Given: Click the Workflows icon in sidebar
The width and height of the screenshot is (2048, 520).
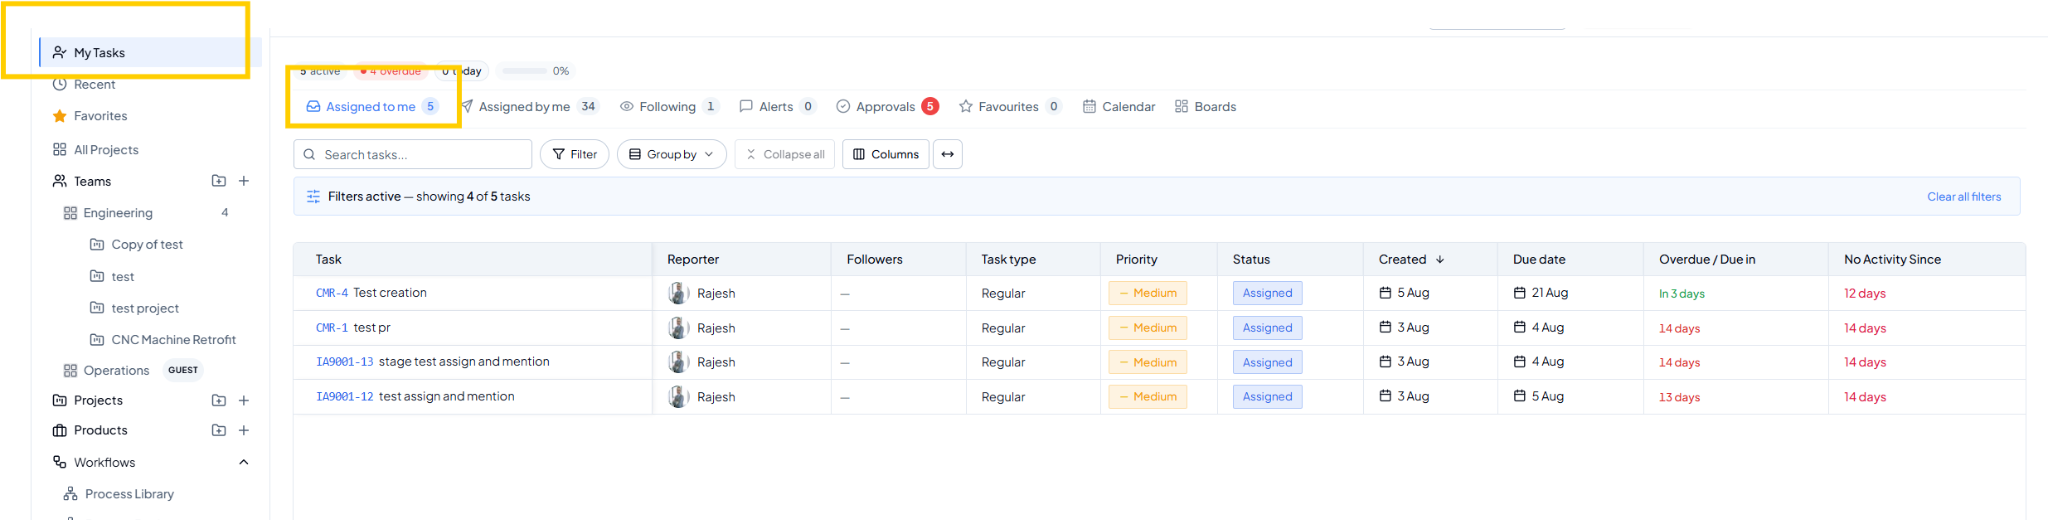Looking at the screenshot, I should pos(60,462).
